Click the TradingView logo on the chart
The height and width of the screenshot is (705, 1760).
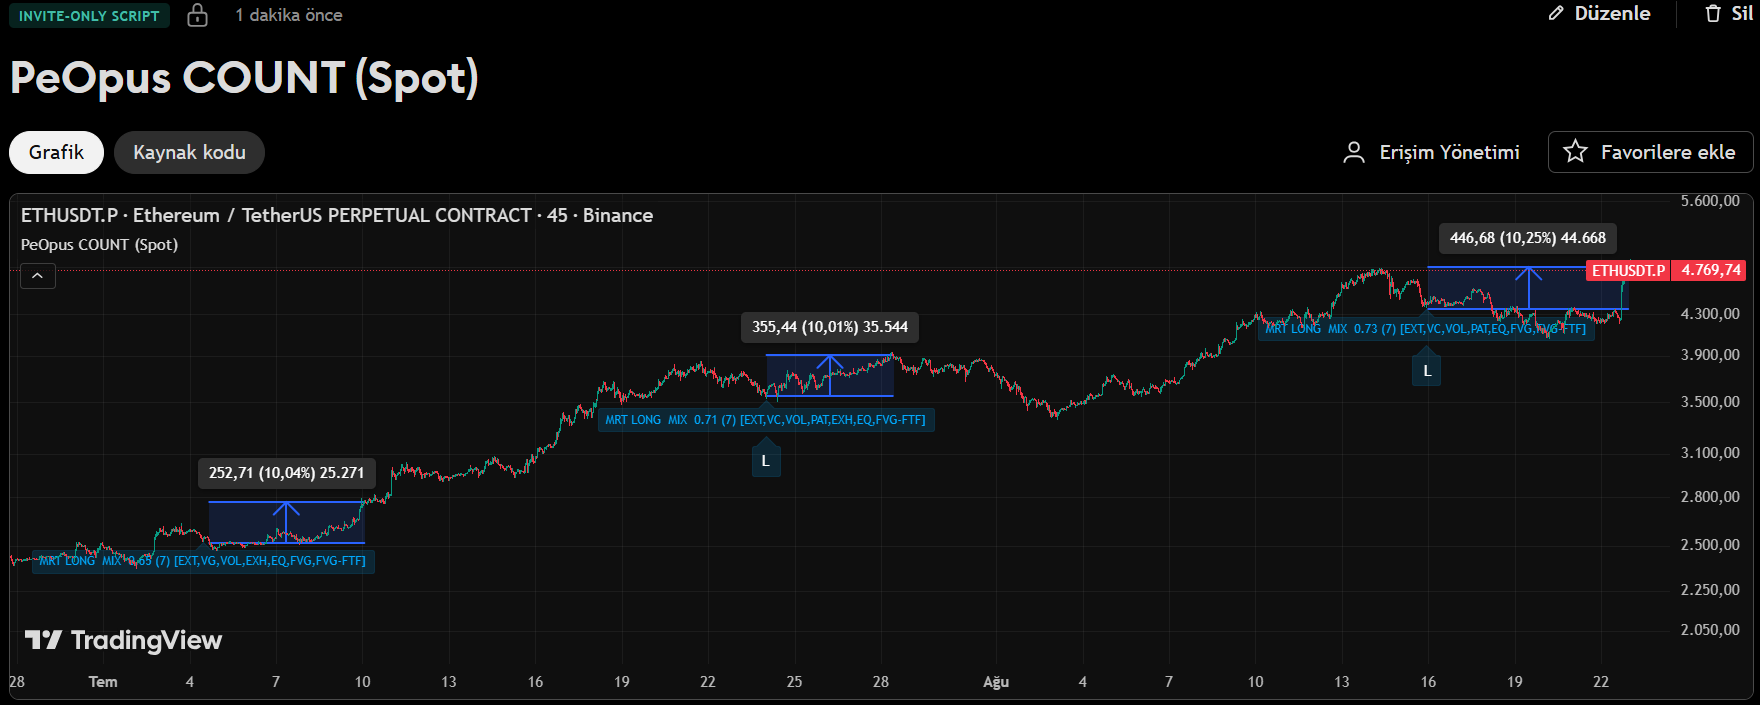point(123,640)
